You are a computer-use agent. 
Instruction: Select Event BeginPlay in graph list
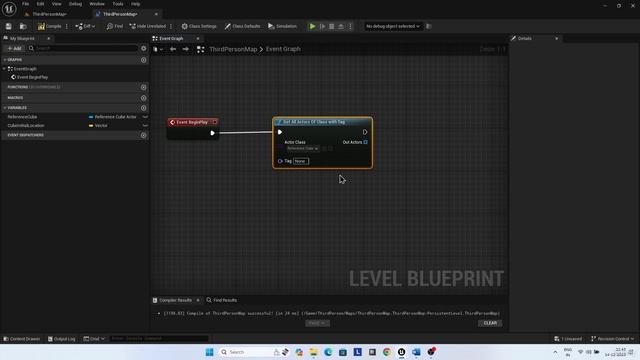32,77
